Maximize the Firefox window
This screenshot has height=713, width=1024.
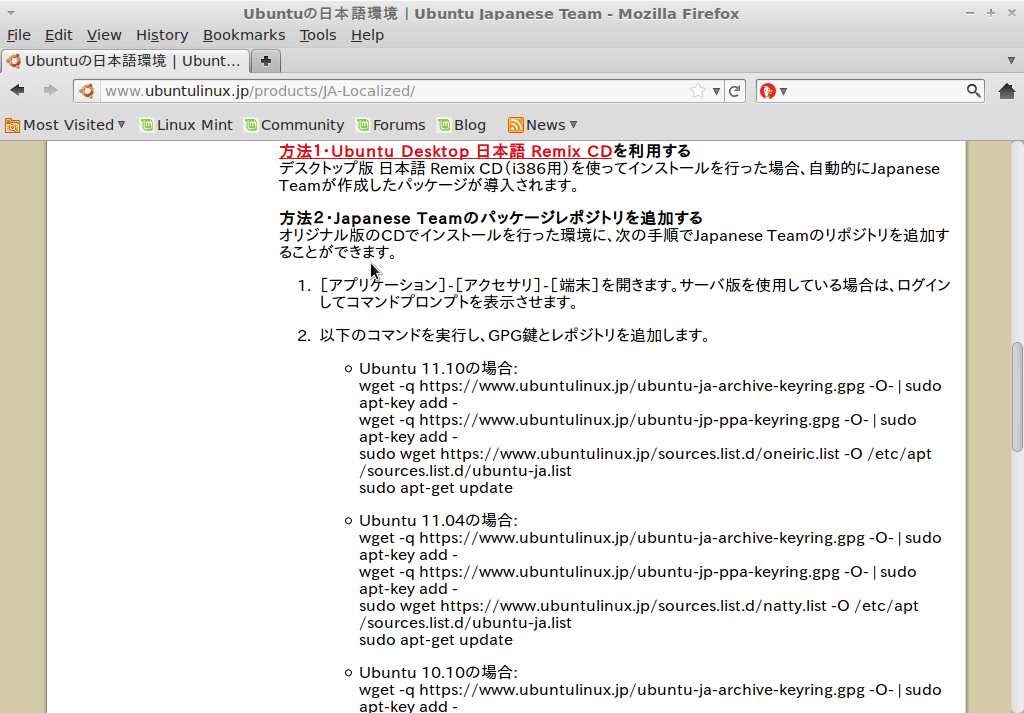[991, 13]
